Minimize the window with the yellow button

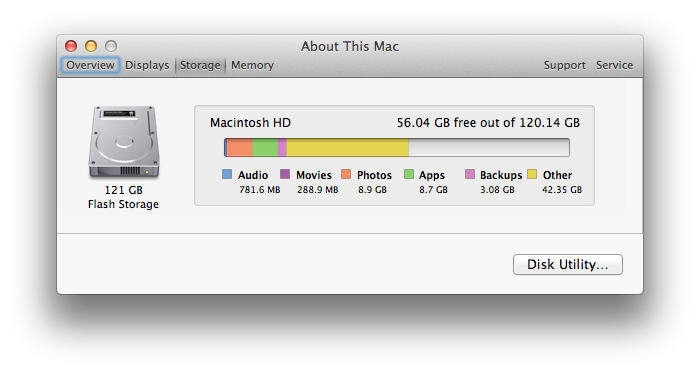(x=91, y=46)
